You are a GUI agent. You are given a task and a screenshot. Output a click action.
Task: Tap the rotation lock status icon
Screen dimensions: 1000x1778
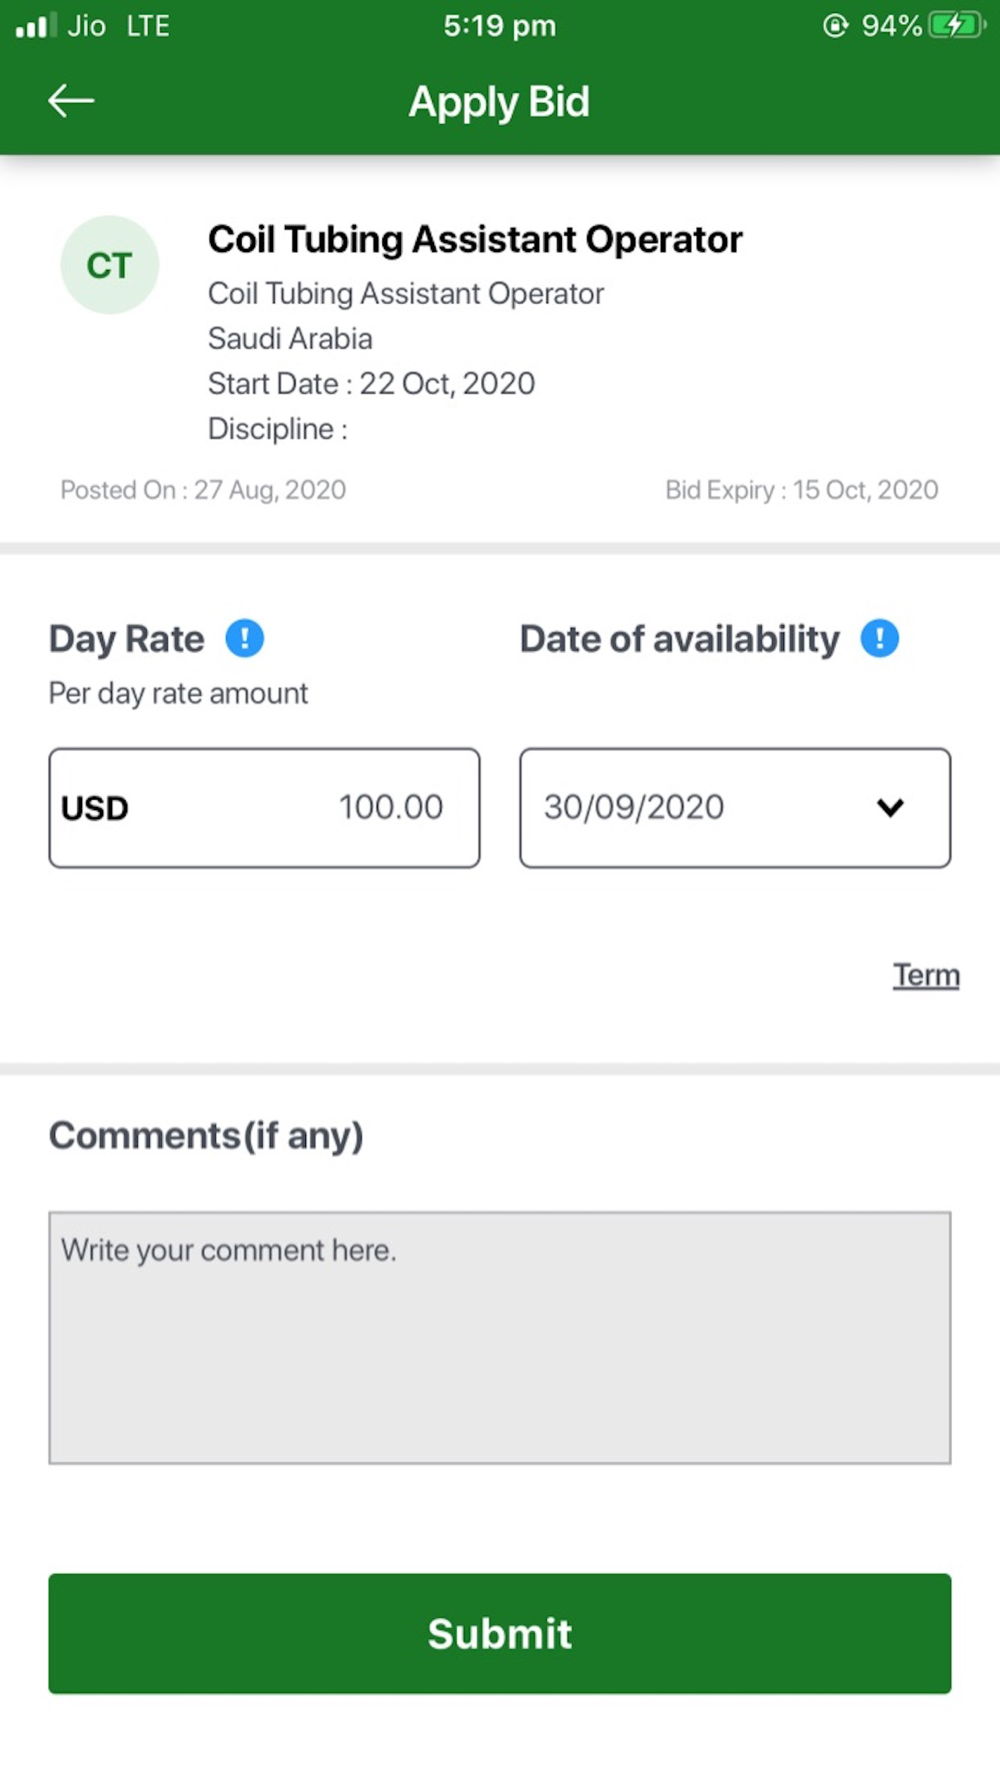coord(835,25)
